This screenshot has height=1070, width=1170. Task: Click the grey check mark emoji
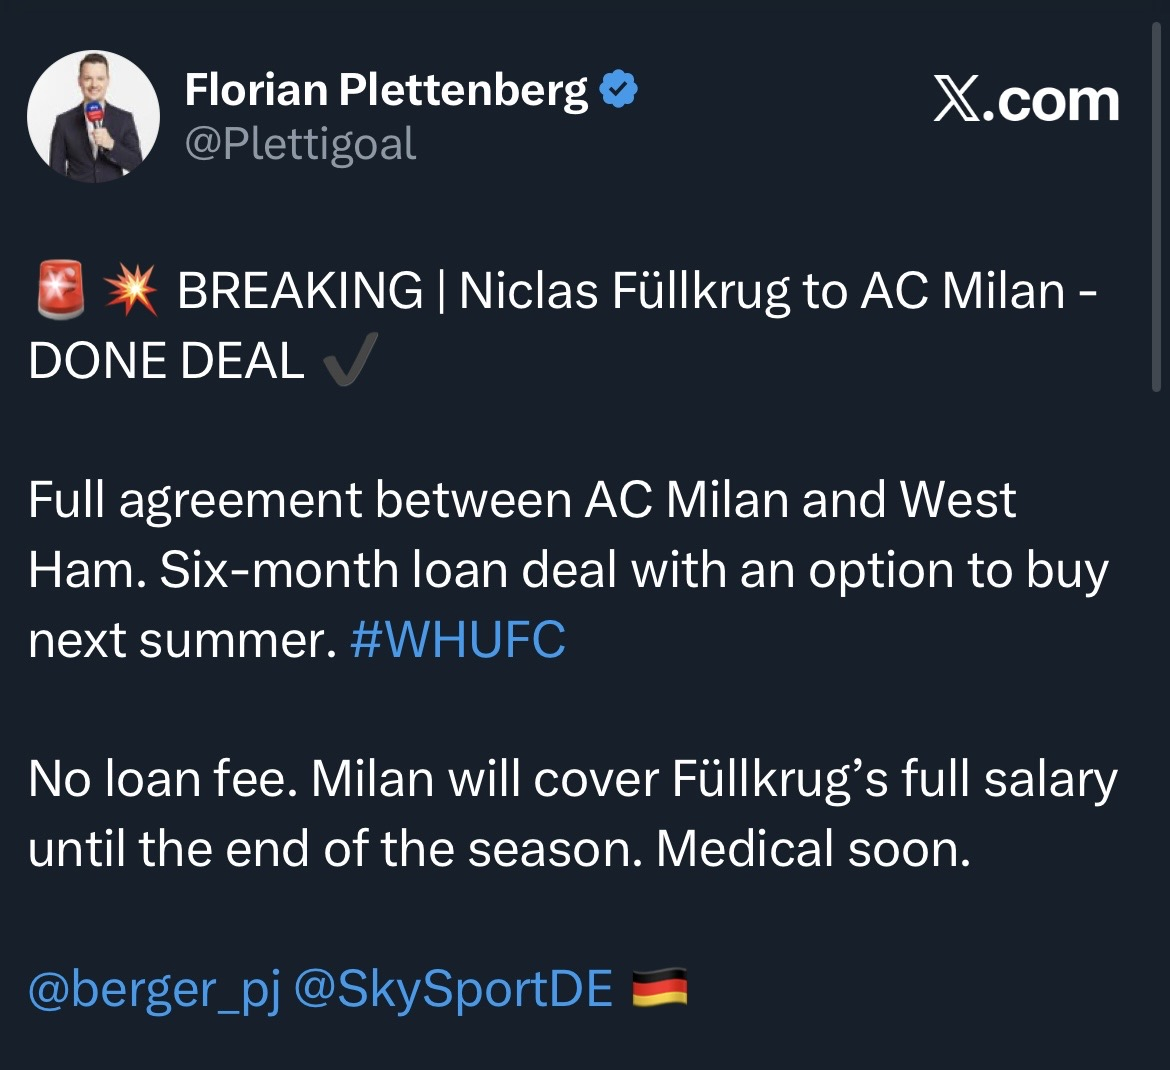tap(350, 362)
